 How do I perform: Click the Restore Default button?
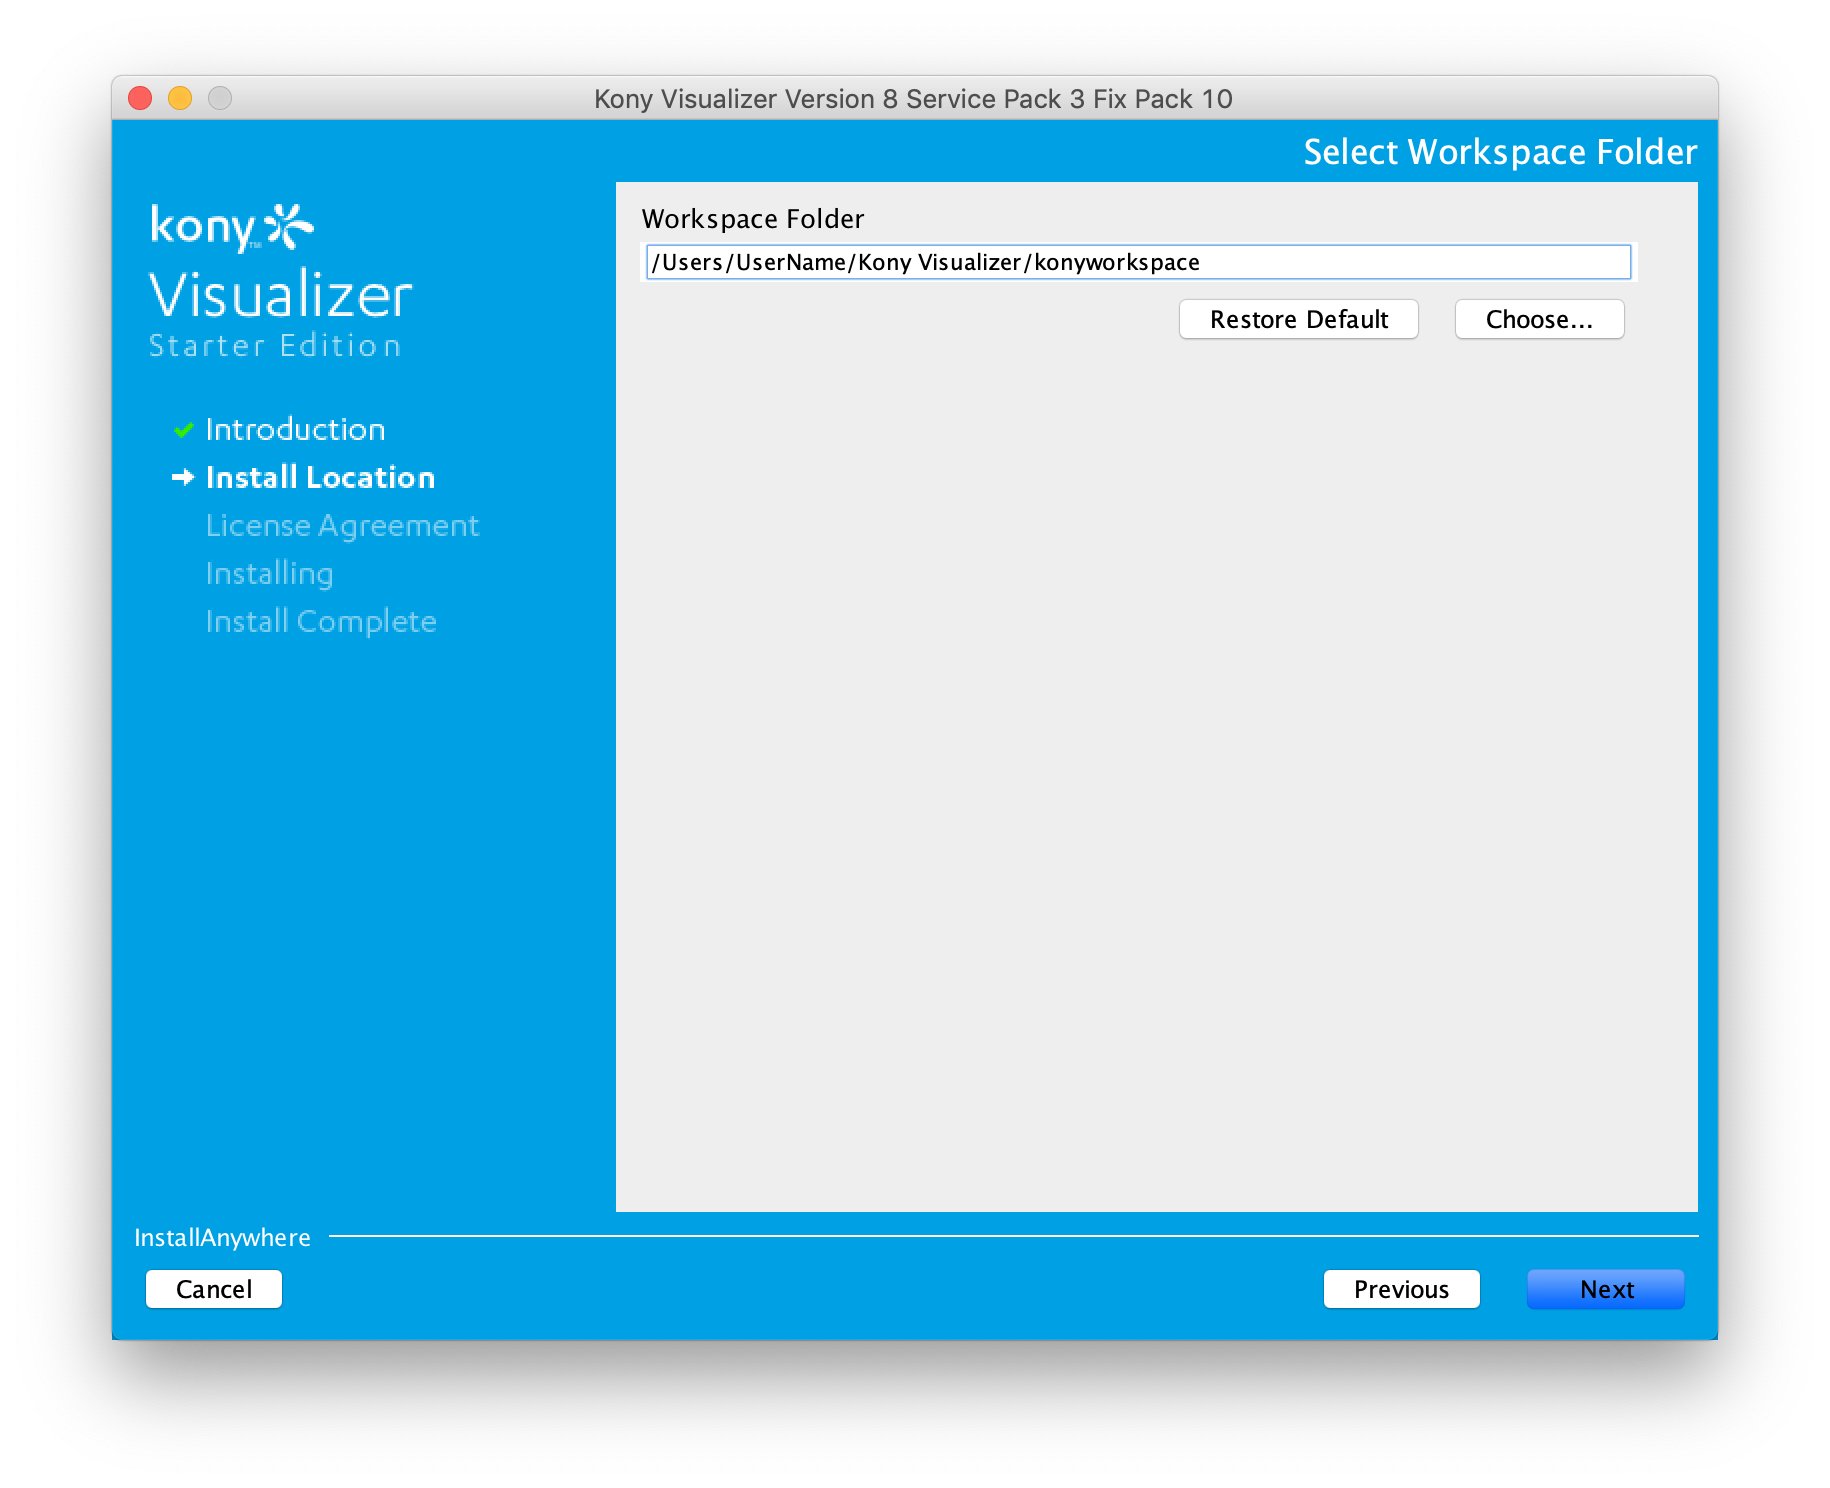(x=1299, y=319)
